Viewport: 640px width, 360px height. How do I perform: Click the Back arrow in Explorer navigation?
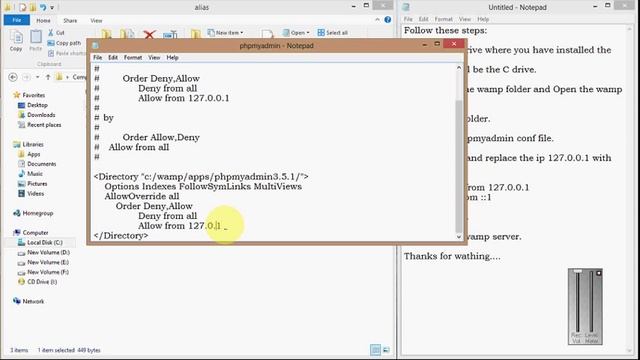[x=13, y=77]
